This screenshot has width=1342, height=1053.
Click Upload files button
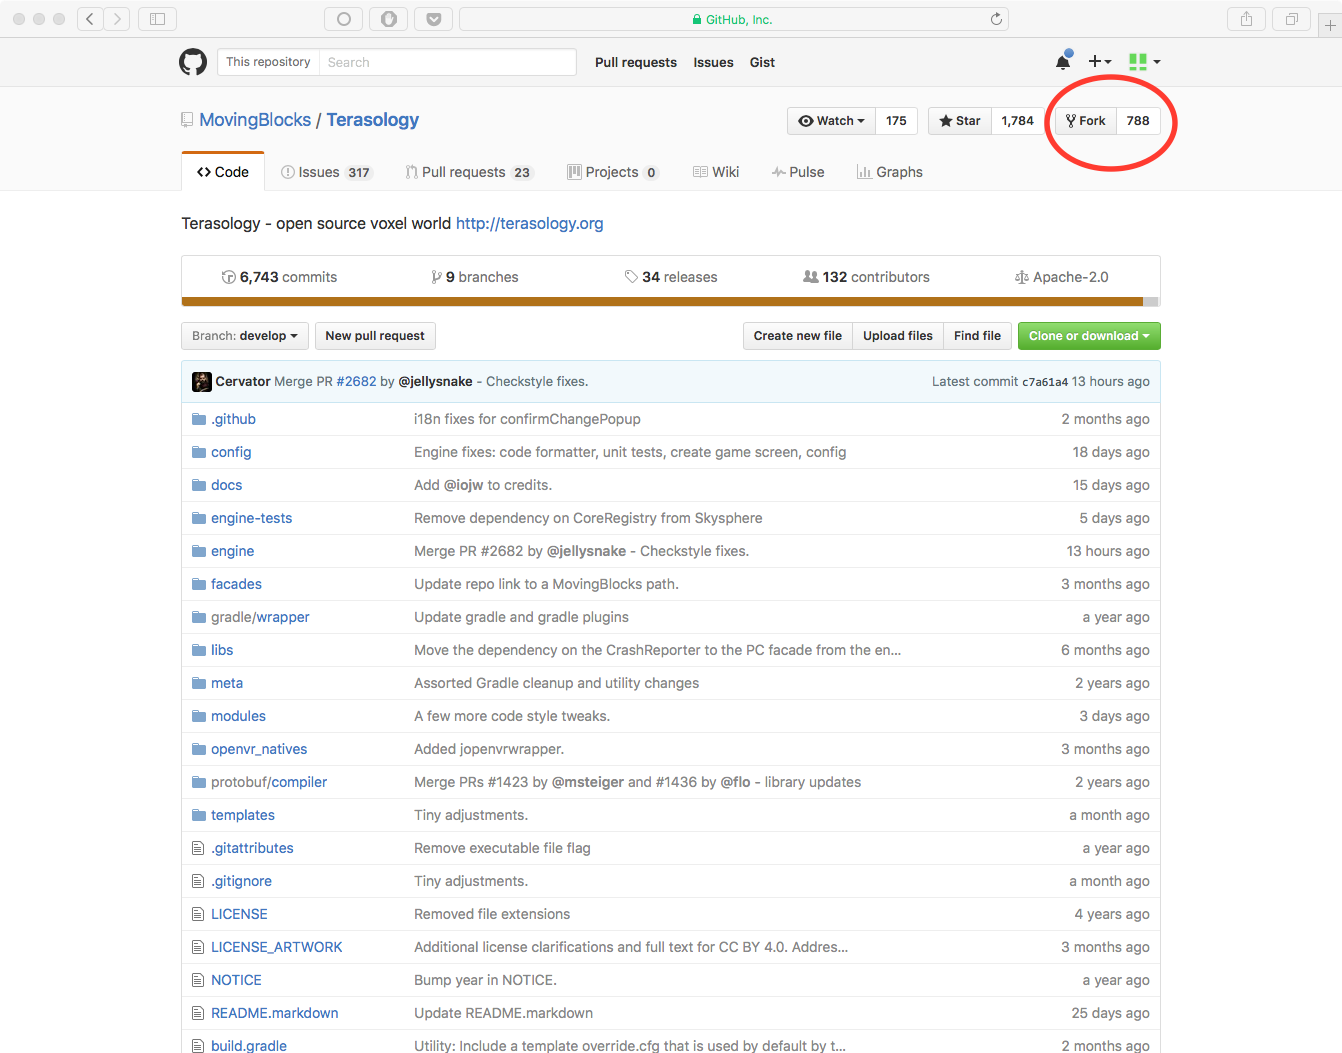898,336
